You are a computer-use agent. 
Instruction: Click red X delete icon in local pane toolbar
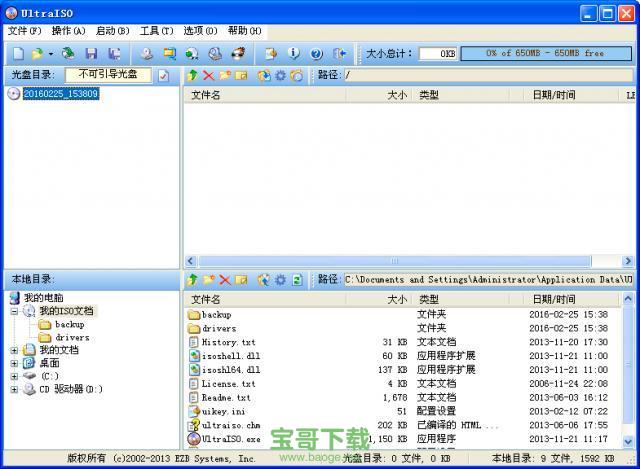click(x=225, y=280)
